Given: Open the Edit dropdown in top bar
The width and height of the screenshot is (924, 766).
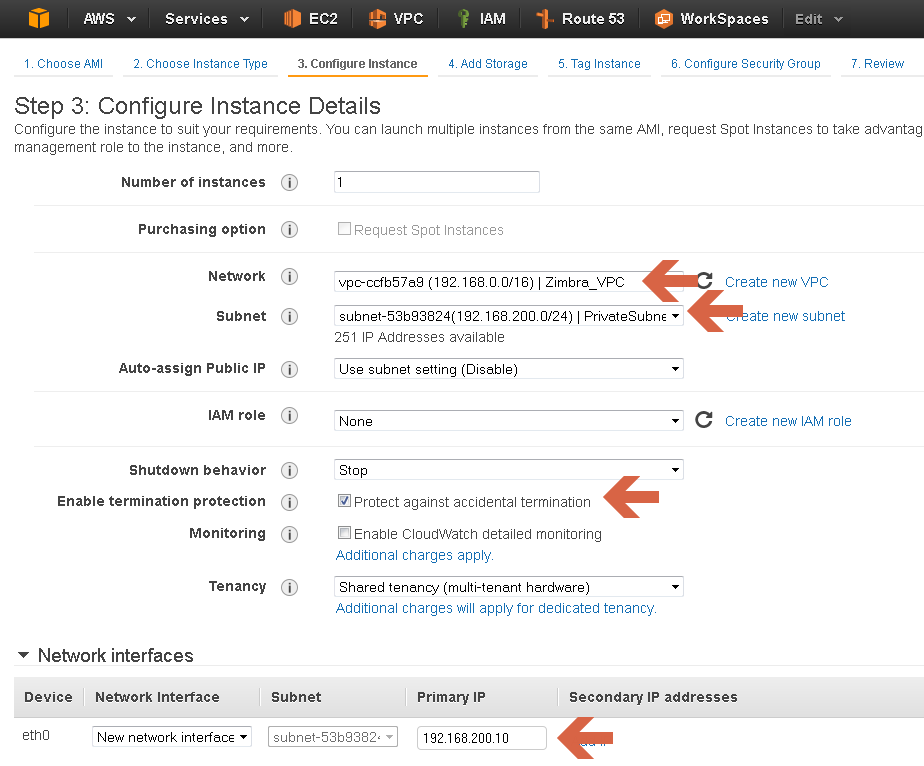Looking at the screenshot, I should 819,19.
